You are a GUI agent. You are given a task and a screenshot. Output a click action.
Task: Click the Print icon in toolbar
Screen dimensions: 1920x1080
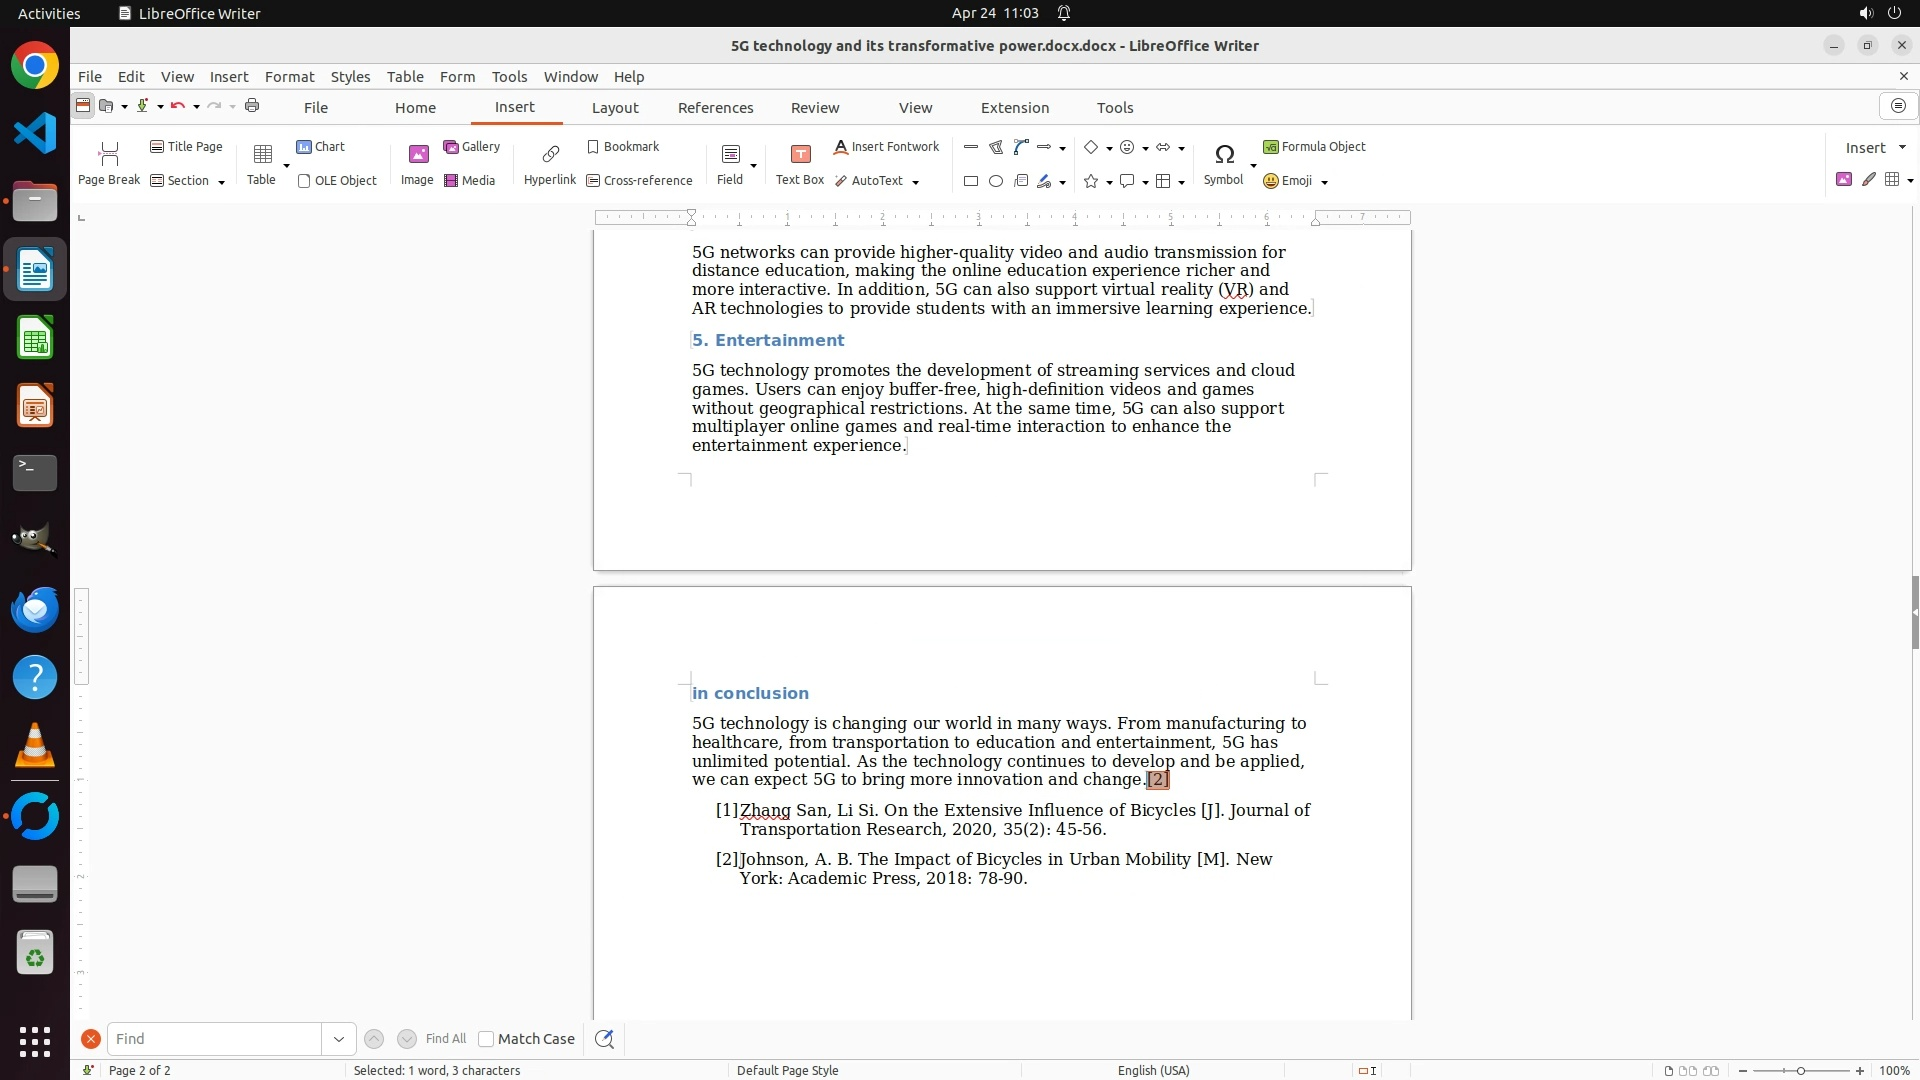point(252,105)
